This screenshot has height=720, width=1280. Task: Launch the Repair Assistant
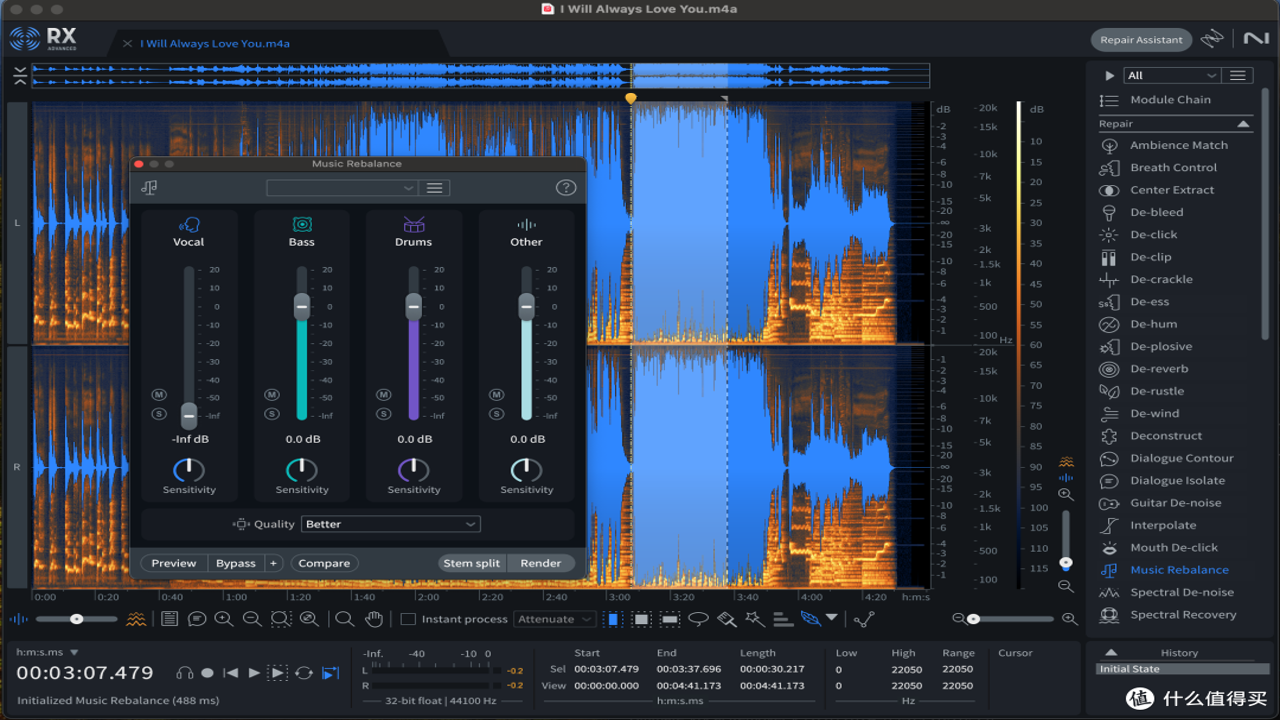1141,40
